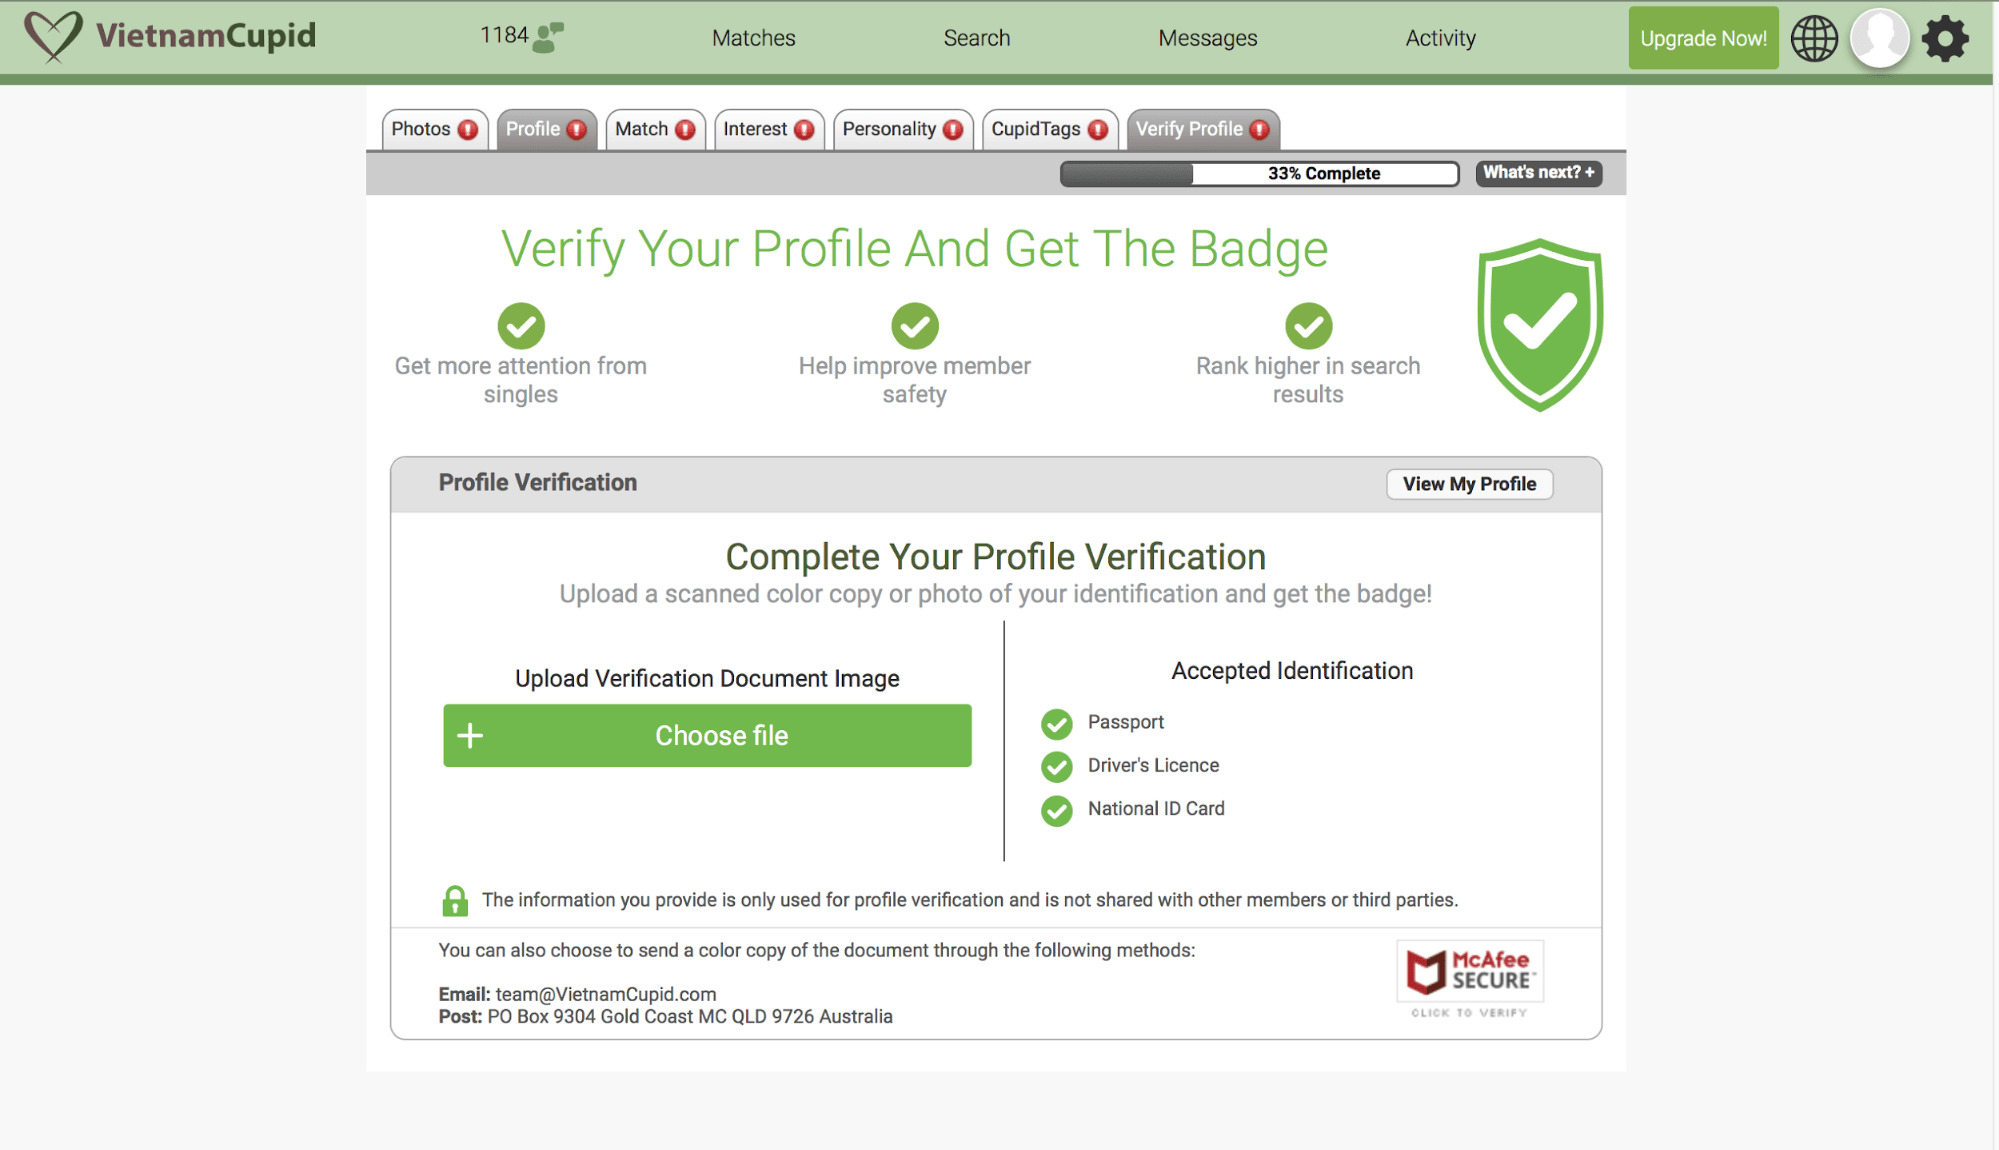Click the Choose file upload button
The height and width of the screenshot is (1150, 1999).
pos(707,736)
